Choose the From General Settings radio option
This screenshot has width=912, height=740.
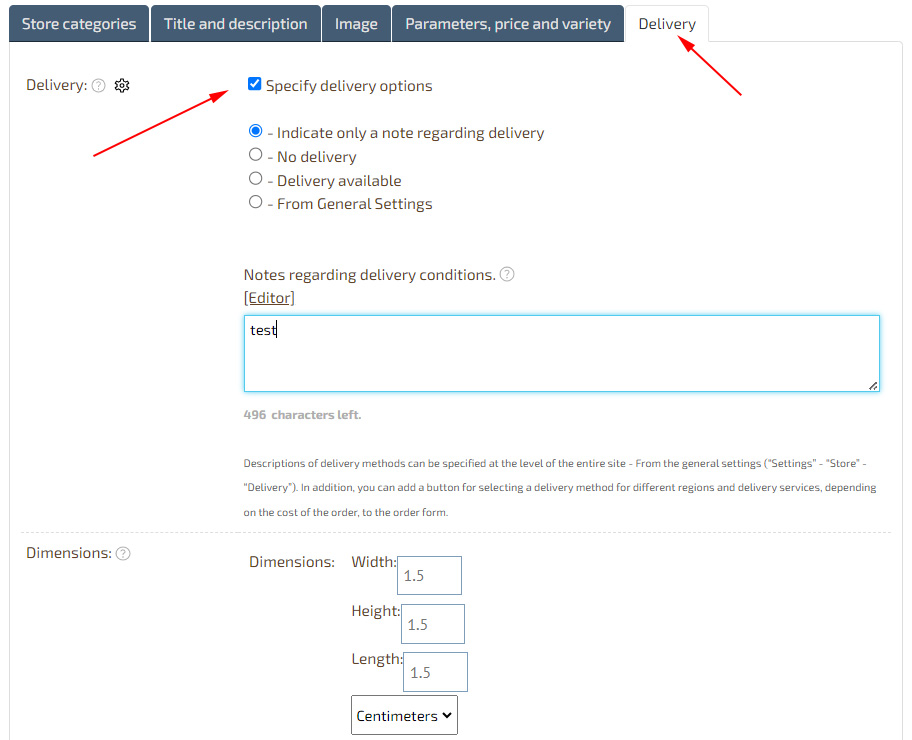[256, 203]
